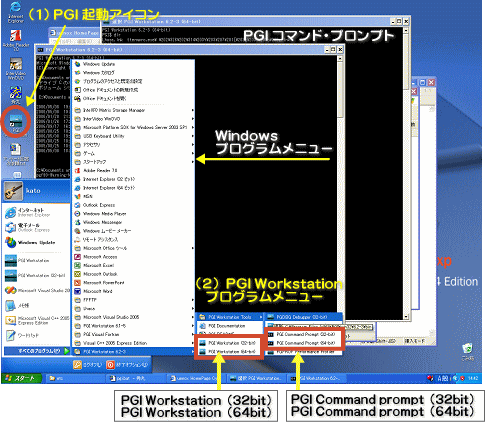Screen dimensions: 485x422
Task: Expand Microsoft Platform SDK submenu
Action: click(133, 127)
